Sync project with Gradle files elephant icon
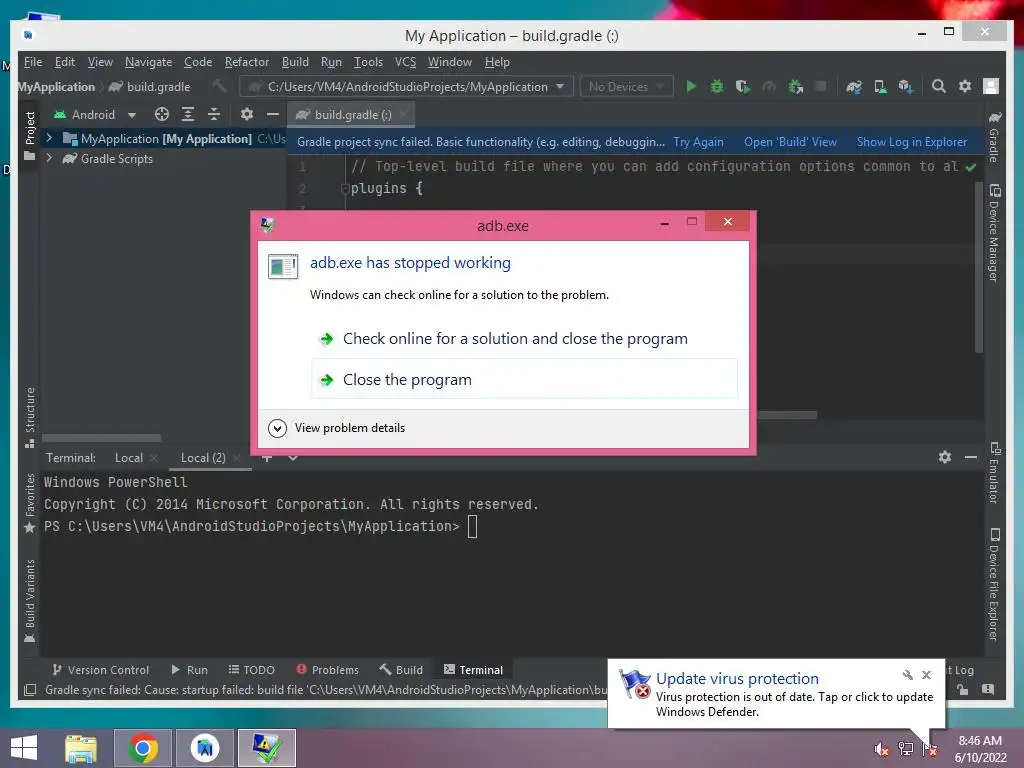The width and height of the screenshot is (1024, 768). [854, 86]
